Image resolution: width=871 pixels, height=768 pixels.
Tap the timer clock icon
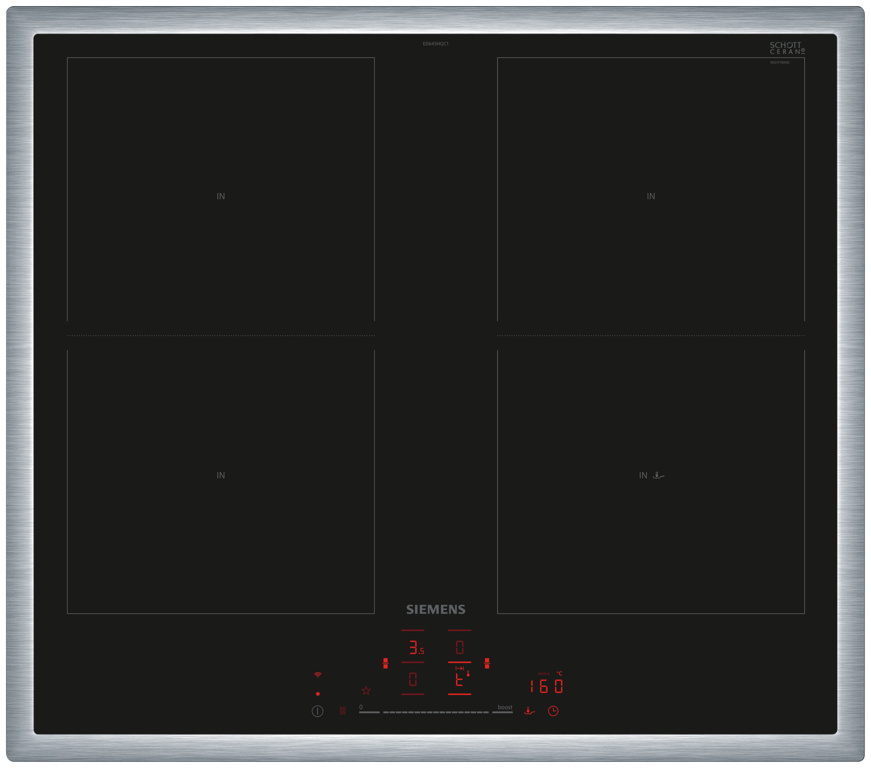553,711
